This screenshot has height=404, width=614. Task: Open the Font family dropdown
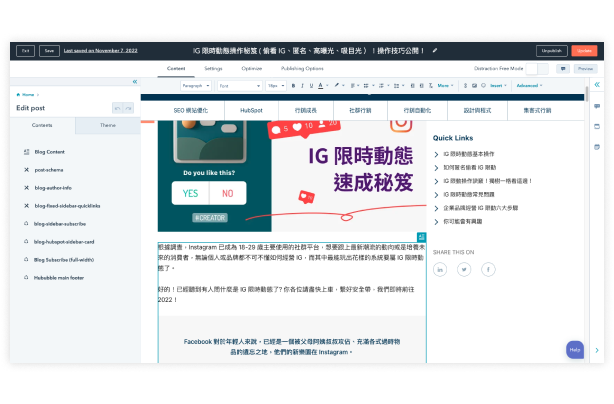tap(239, 86)
